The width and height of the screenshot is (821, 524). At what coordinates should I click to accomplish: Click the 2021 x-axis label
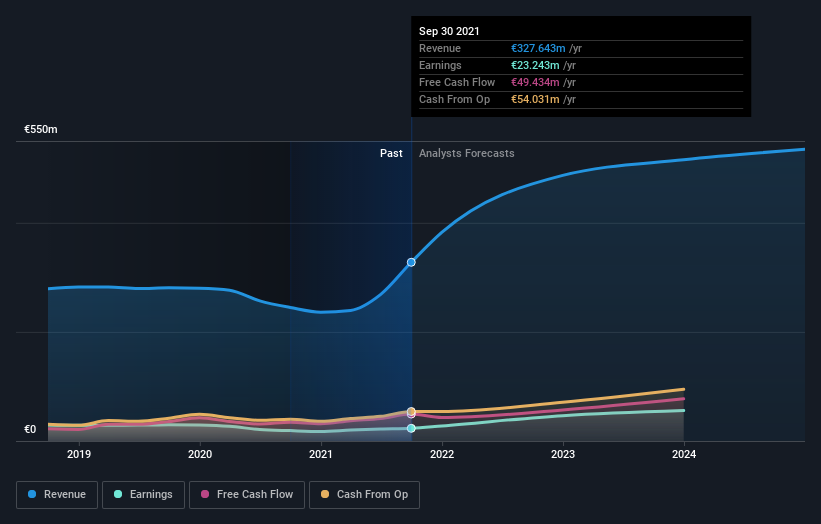pyautogui.click(x=321, y=454)
